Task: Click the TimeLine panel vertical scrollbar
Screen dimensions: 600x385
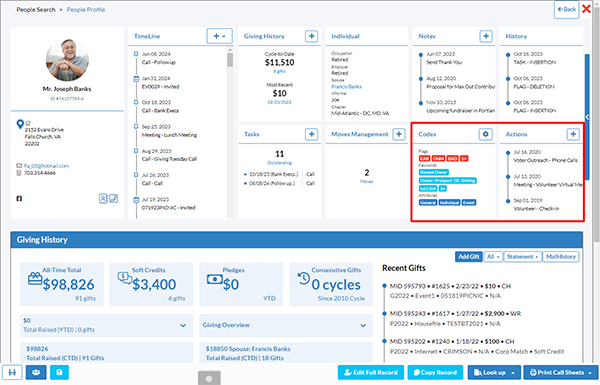Action: click(230, 132)
